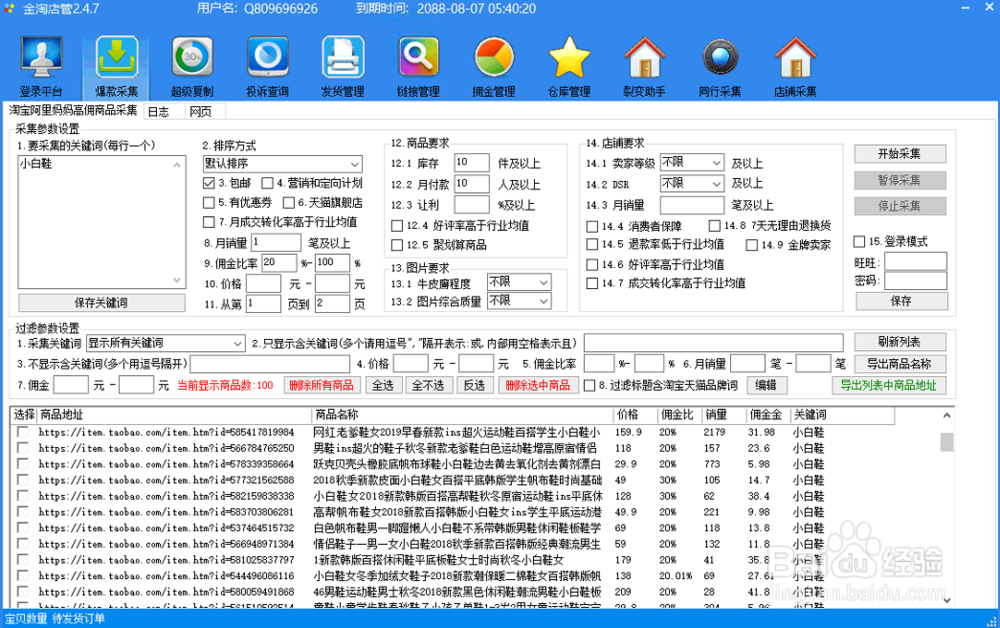The height and width of the screenshot is (628, 1000).
Task: Check 14.8 7天无理由退换货
Action: (714, 226)
